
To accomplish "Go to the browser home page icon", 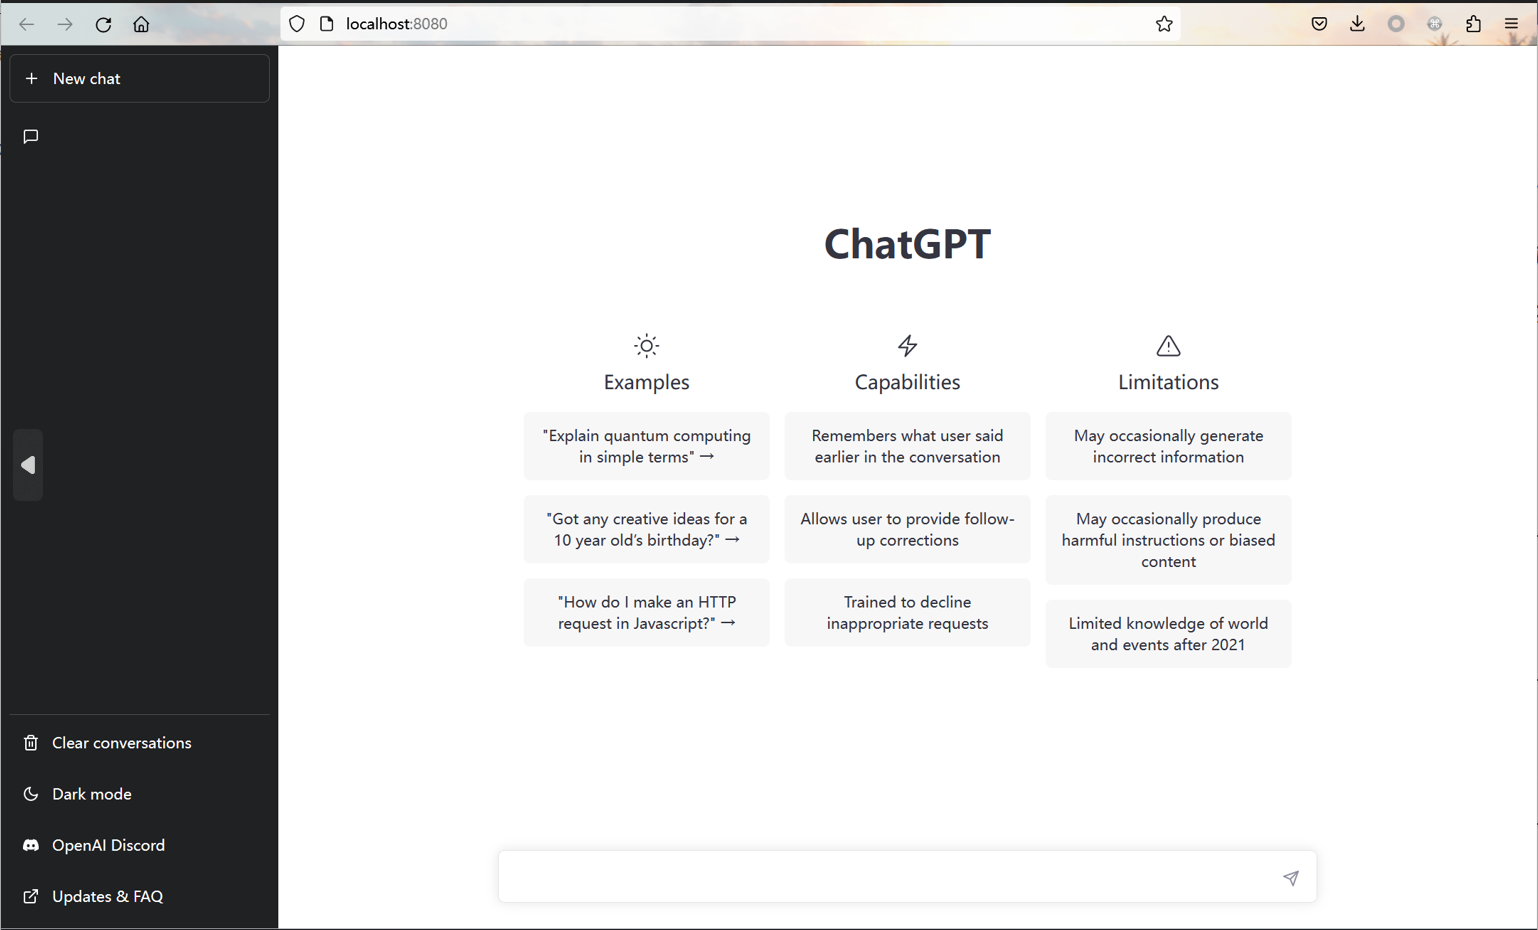I will [x=141, y=24].
